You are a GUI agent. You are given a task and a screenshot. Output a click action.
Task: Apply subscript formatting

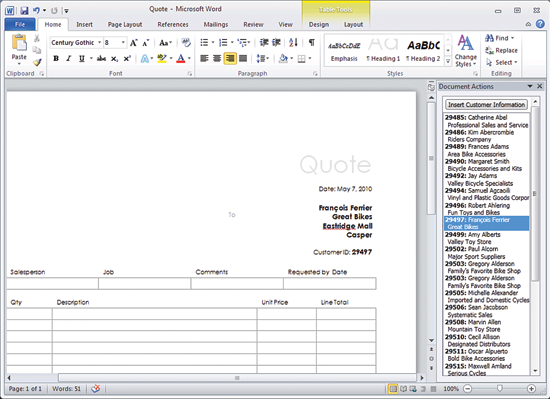point(114,59)
